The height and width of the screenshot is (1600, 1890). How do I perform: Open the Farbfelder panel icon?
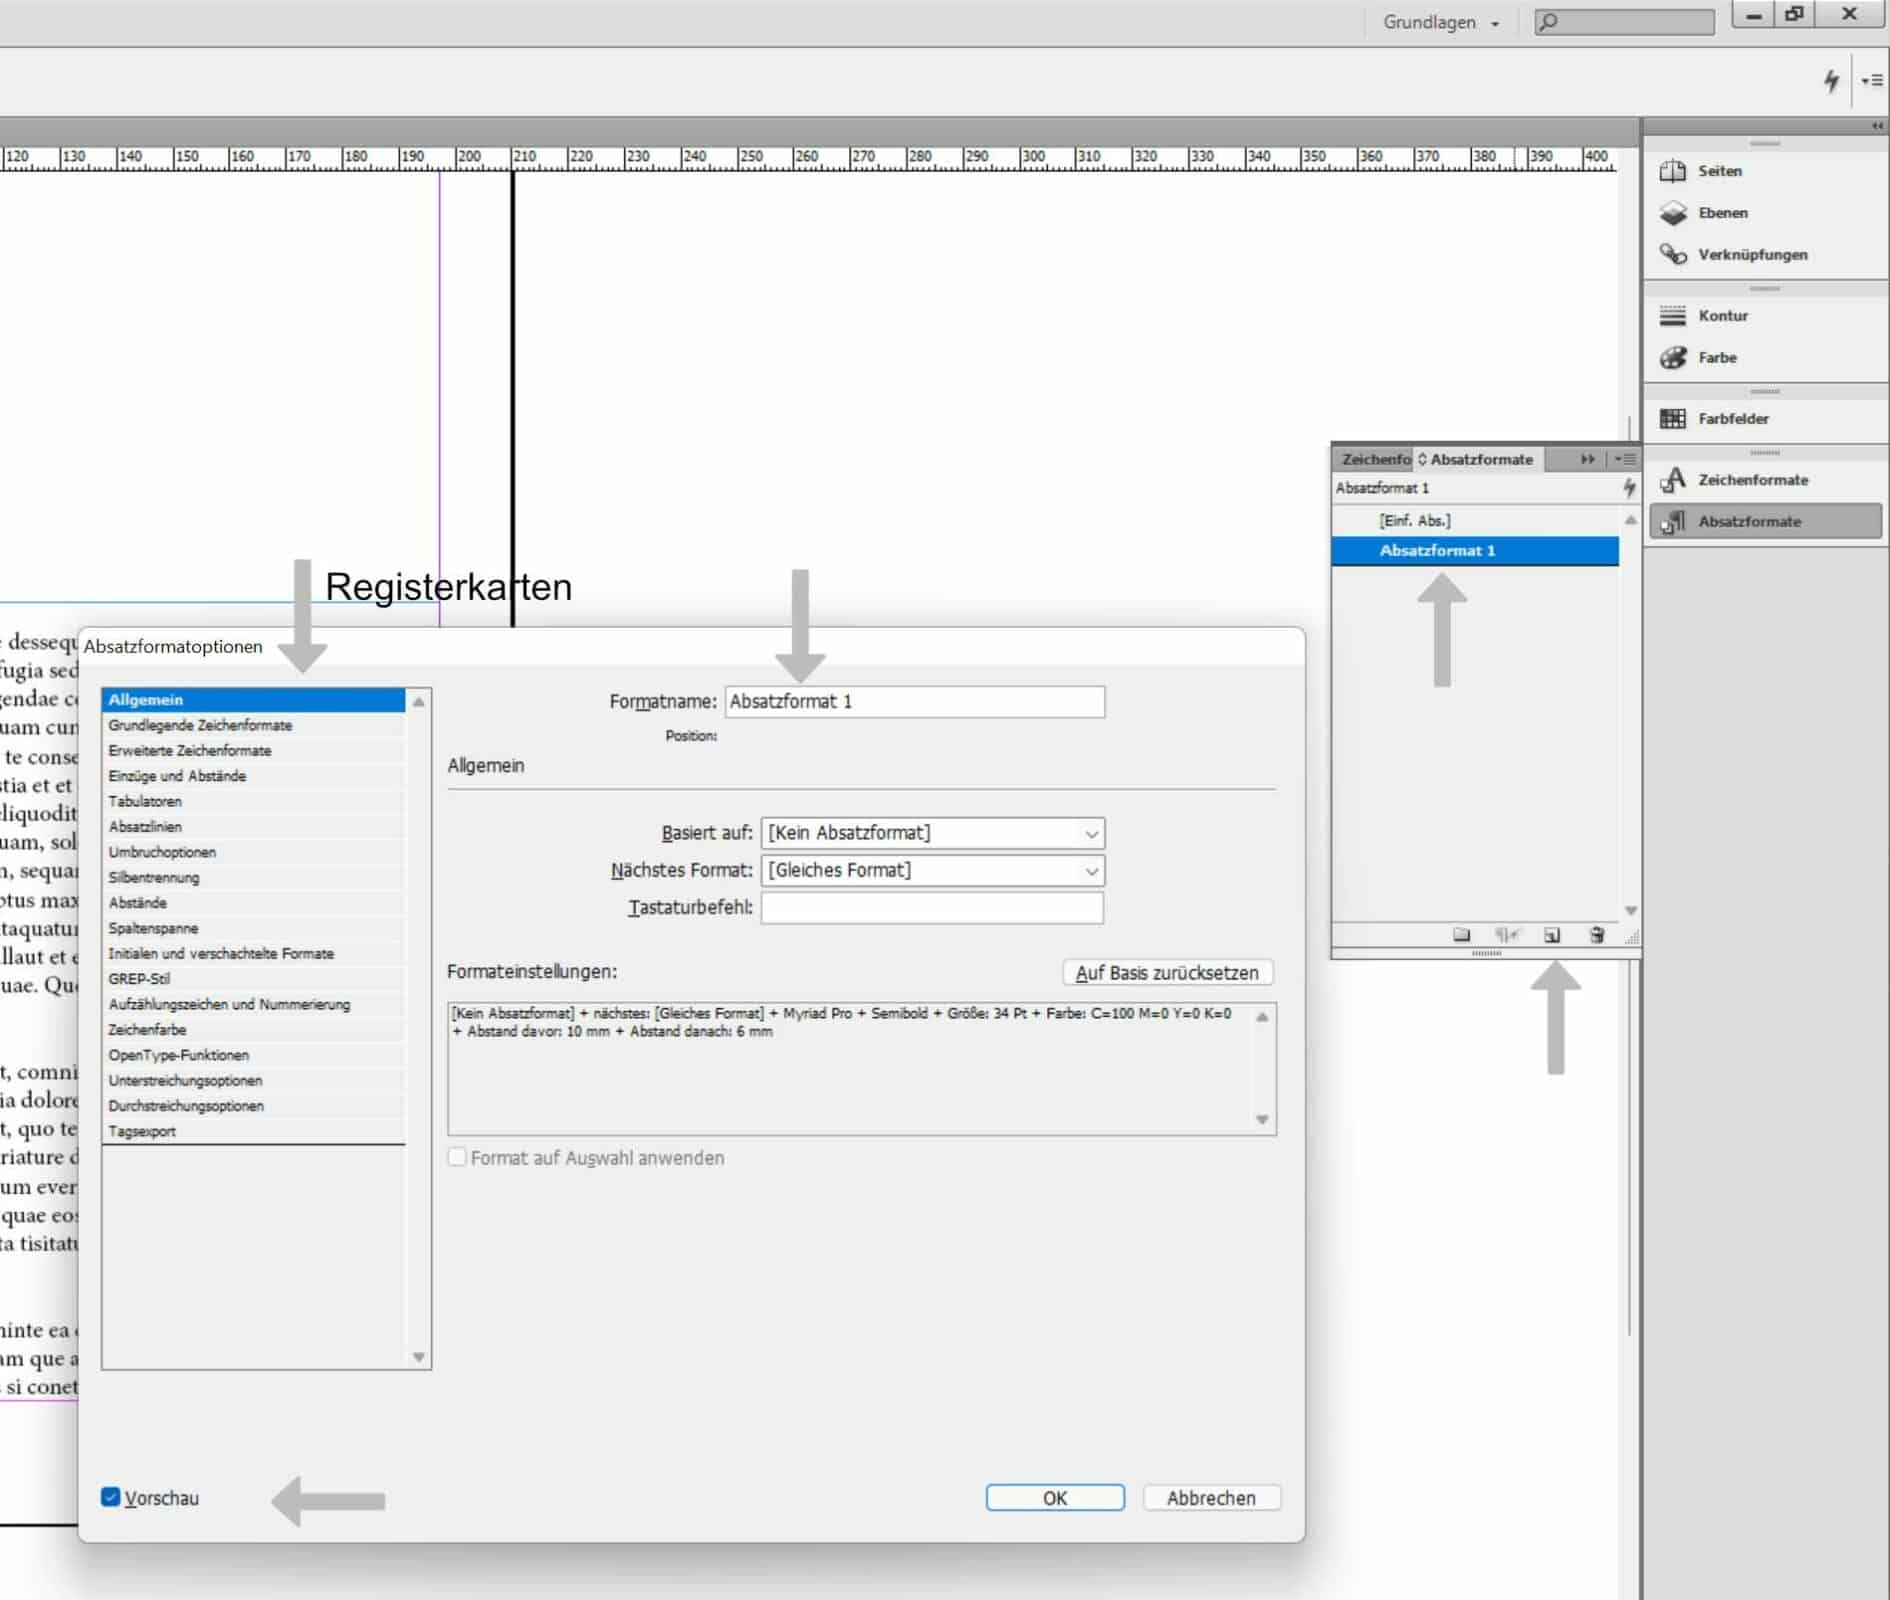(x=1673, y=419)
